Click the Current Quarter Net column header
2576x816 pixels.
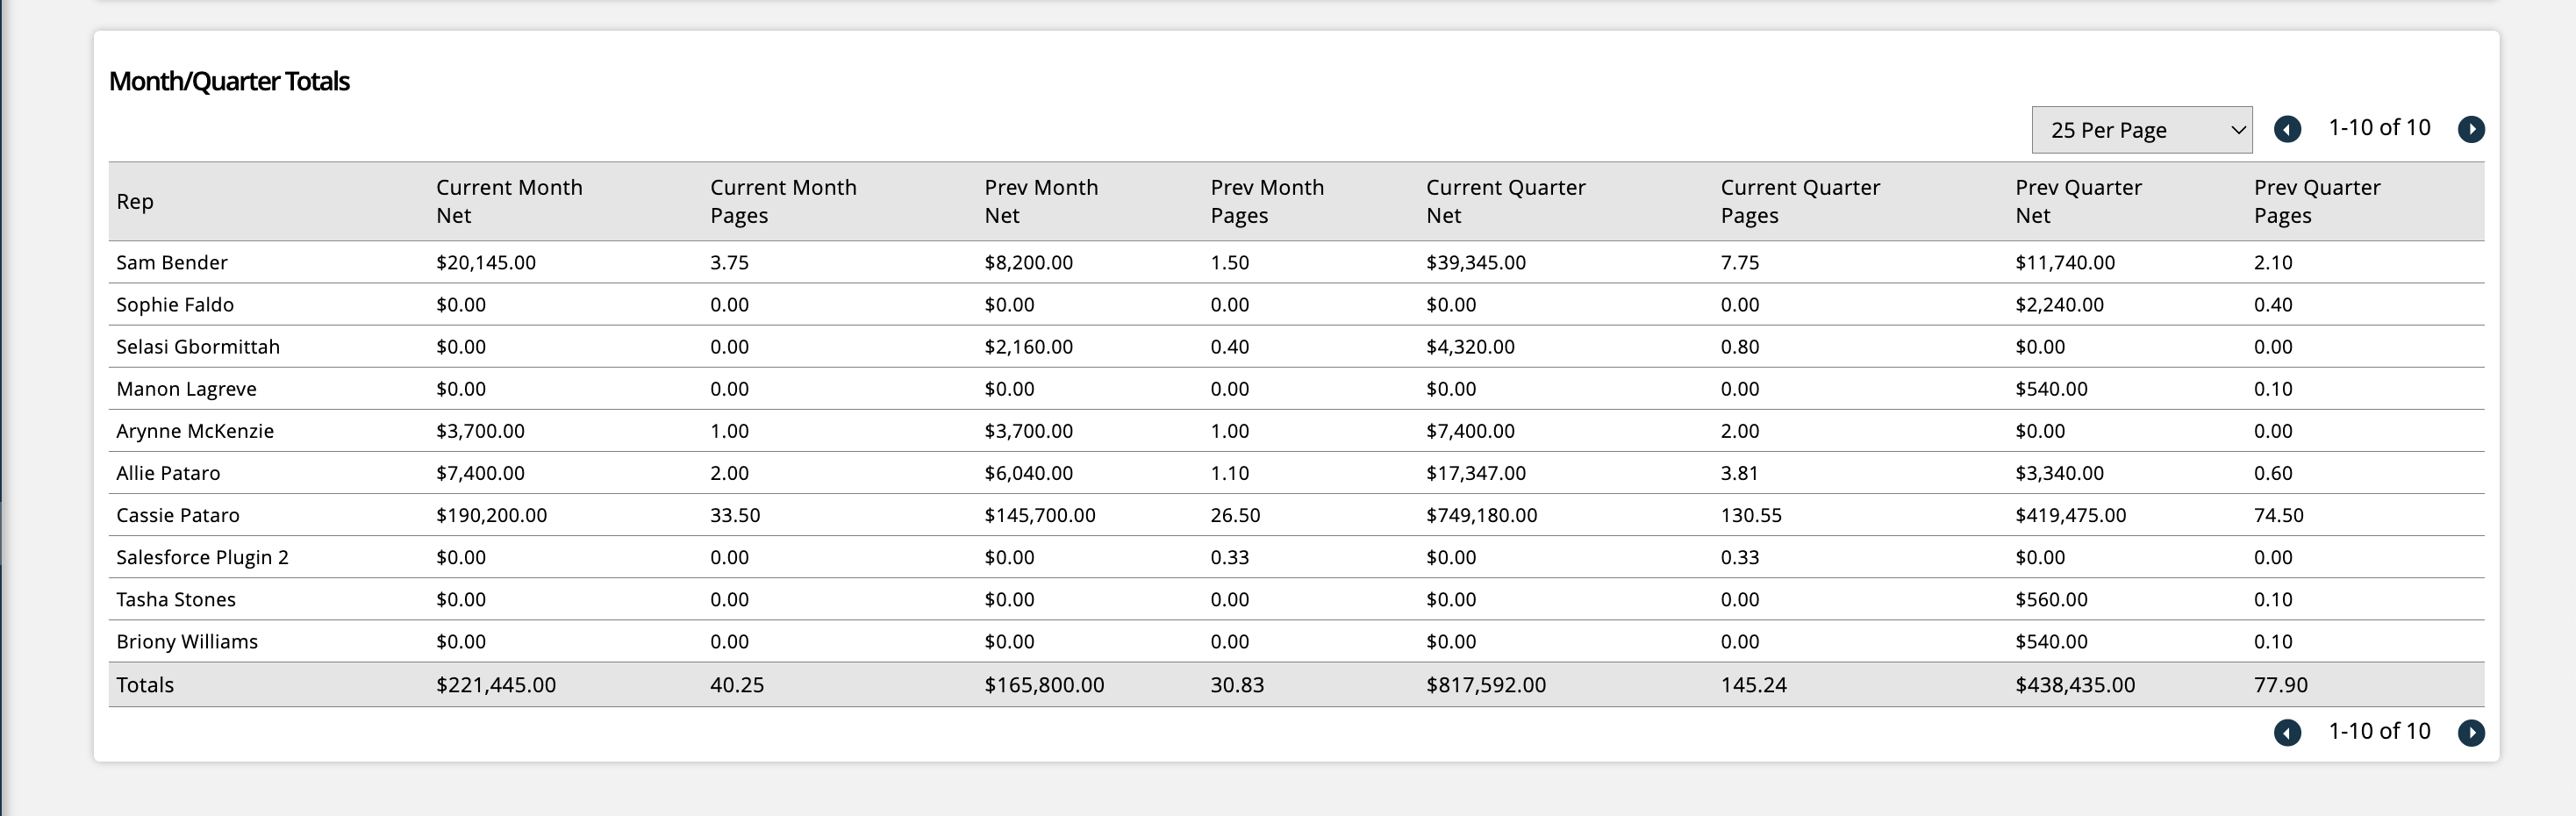[x=1505, y=201]
